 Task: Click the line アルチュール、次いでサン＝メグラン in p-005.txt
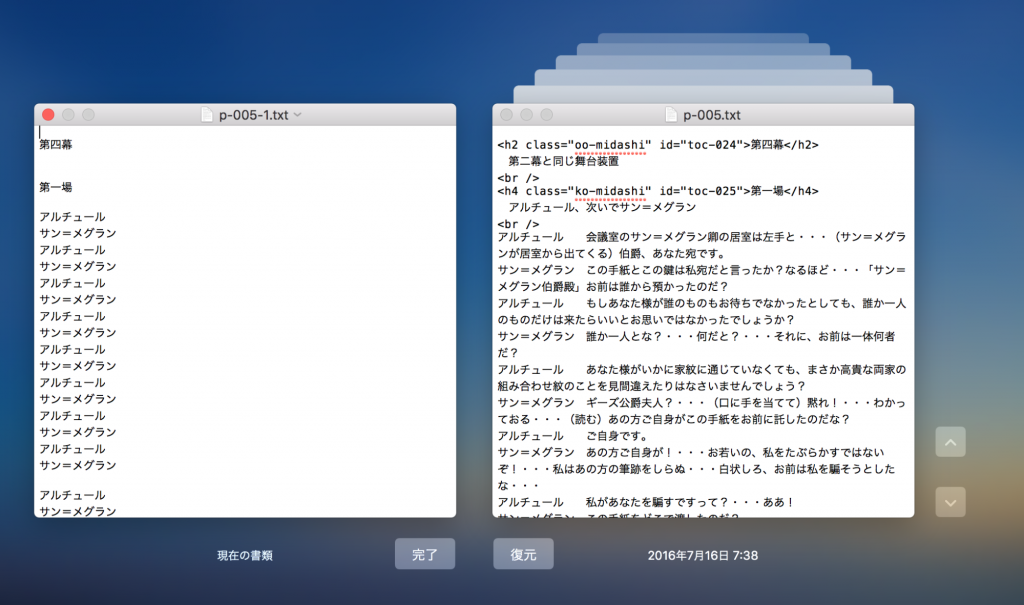tap(602, 207)
